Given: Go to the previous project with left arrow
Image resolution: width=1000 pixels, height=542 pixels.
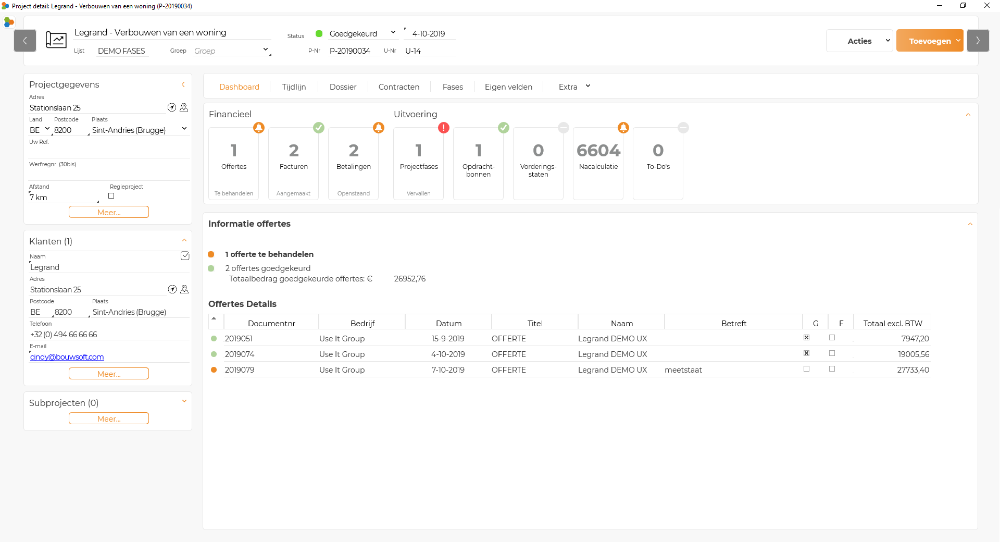Looking at the screenshot, I should pos(25,40).
